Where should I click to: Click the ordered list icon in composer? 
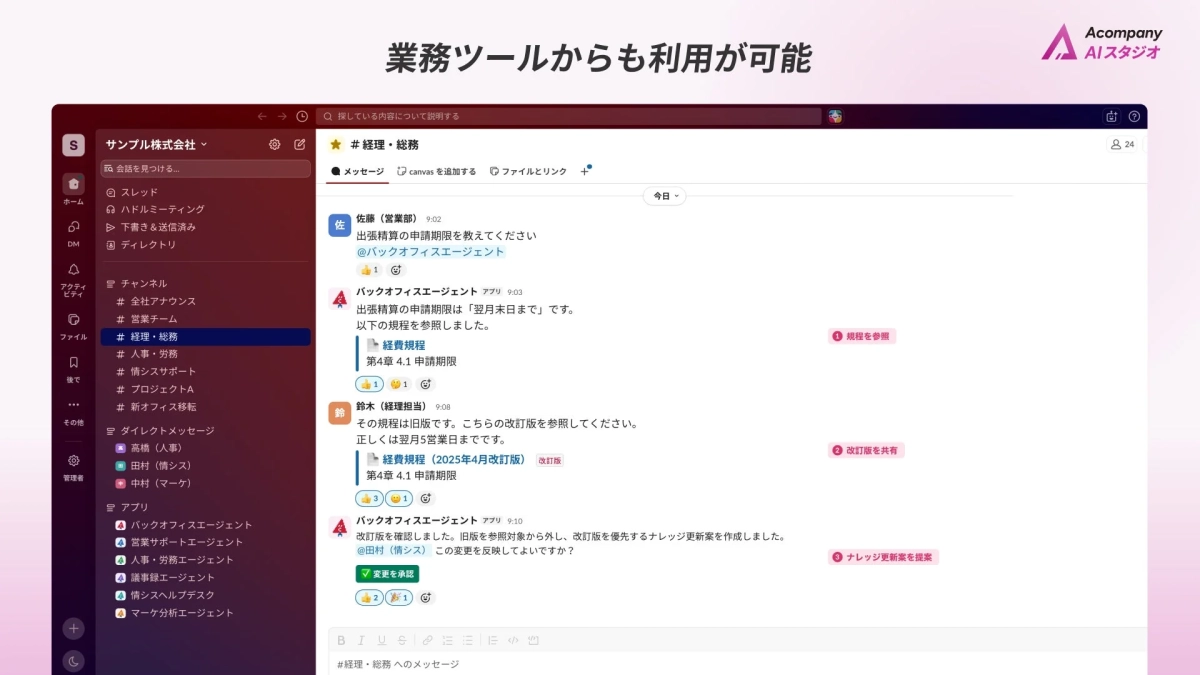[x=447, y=640]
